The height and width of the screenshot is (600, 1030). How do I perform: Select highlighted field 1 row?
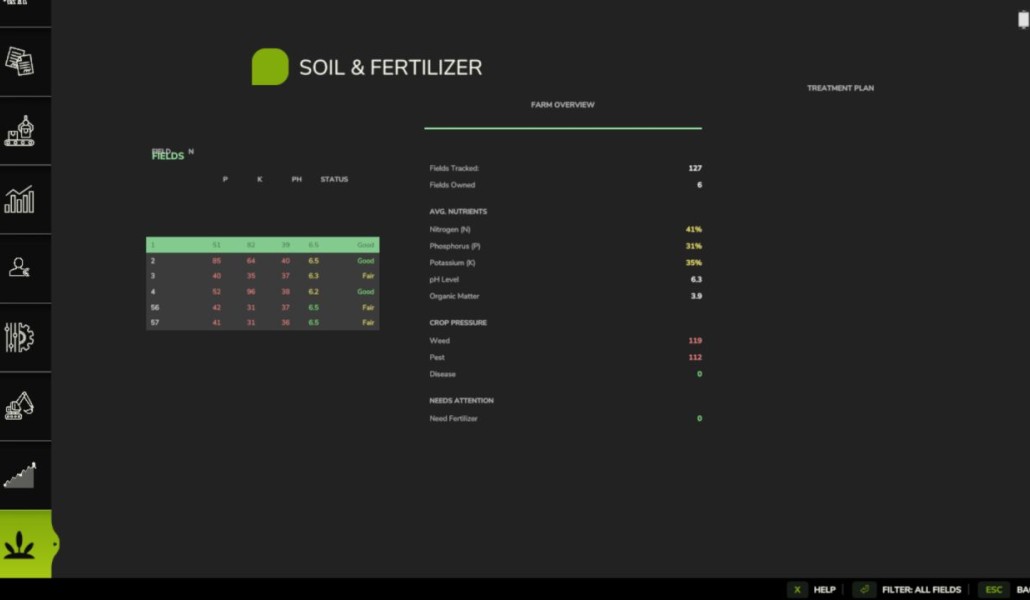[262, 244]
